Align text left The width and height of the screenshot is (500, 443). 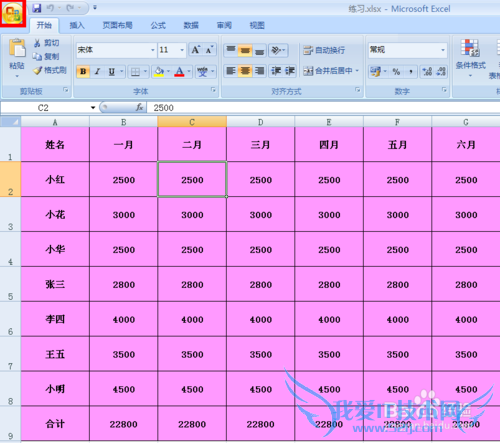(x=231, y=71)
